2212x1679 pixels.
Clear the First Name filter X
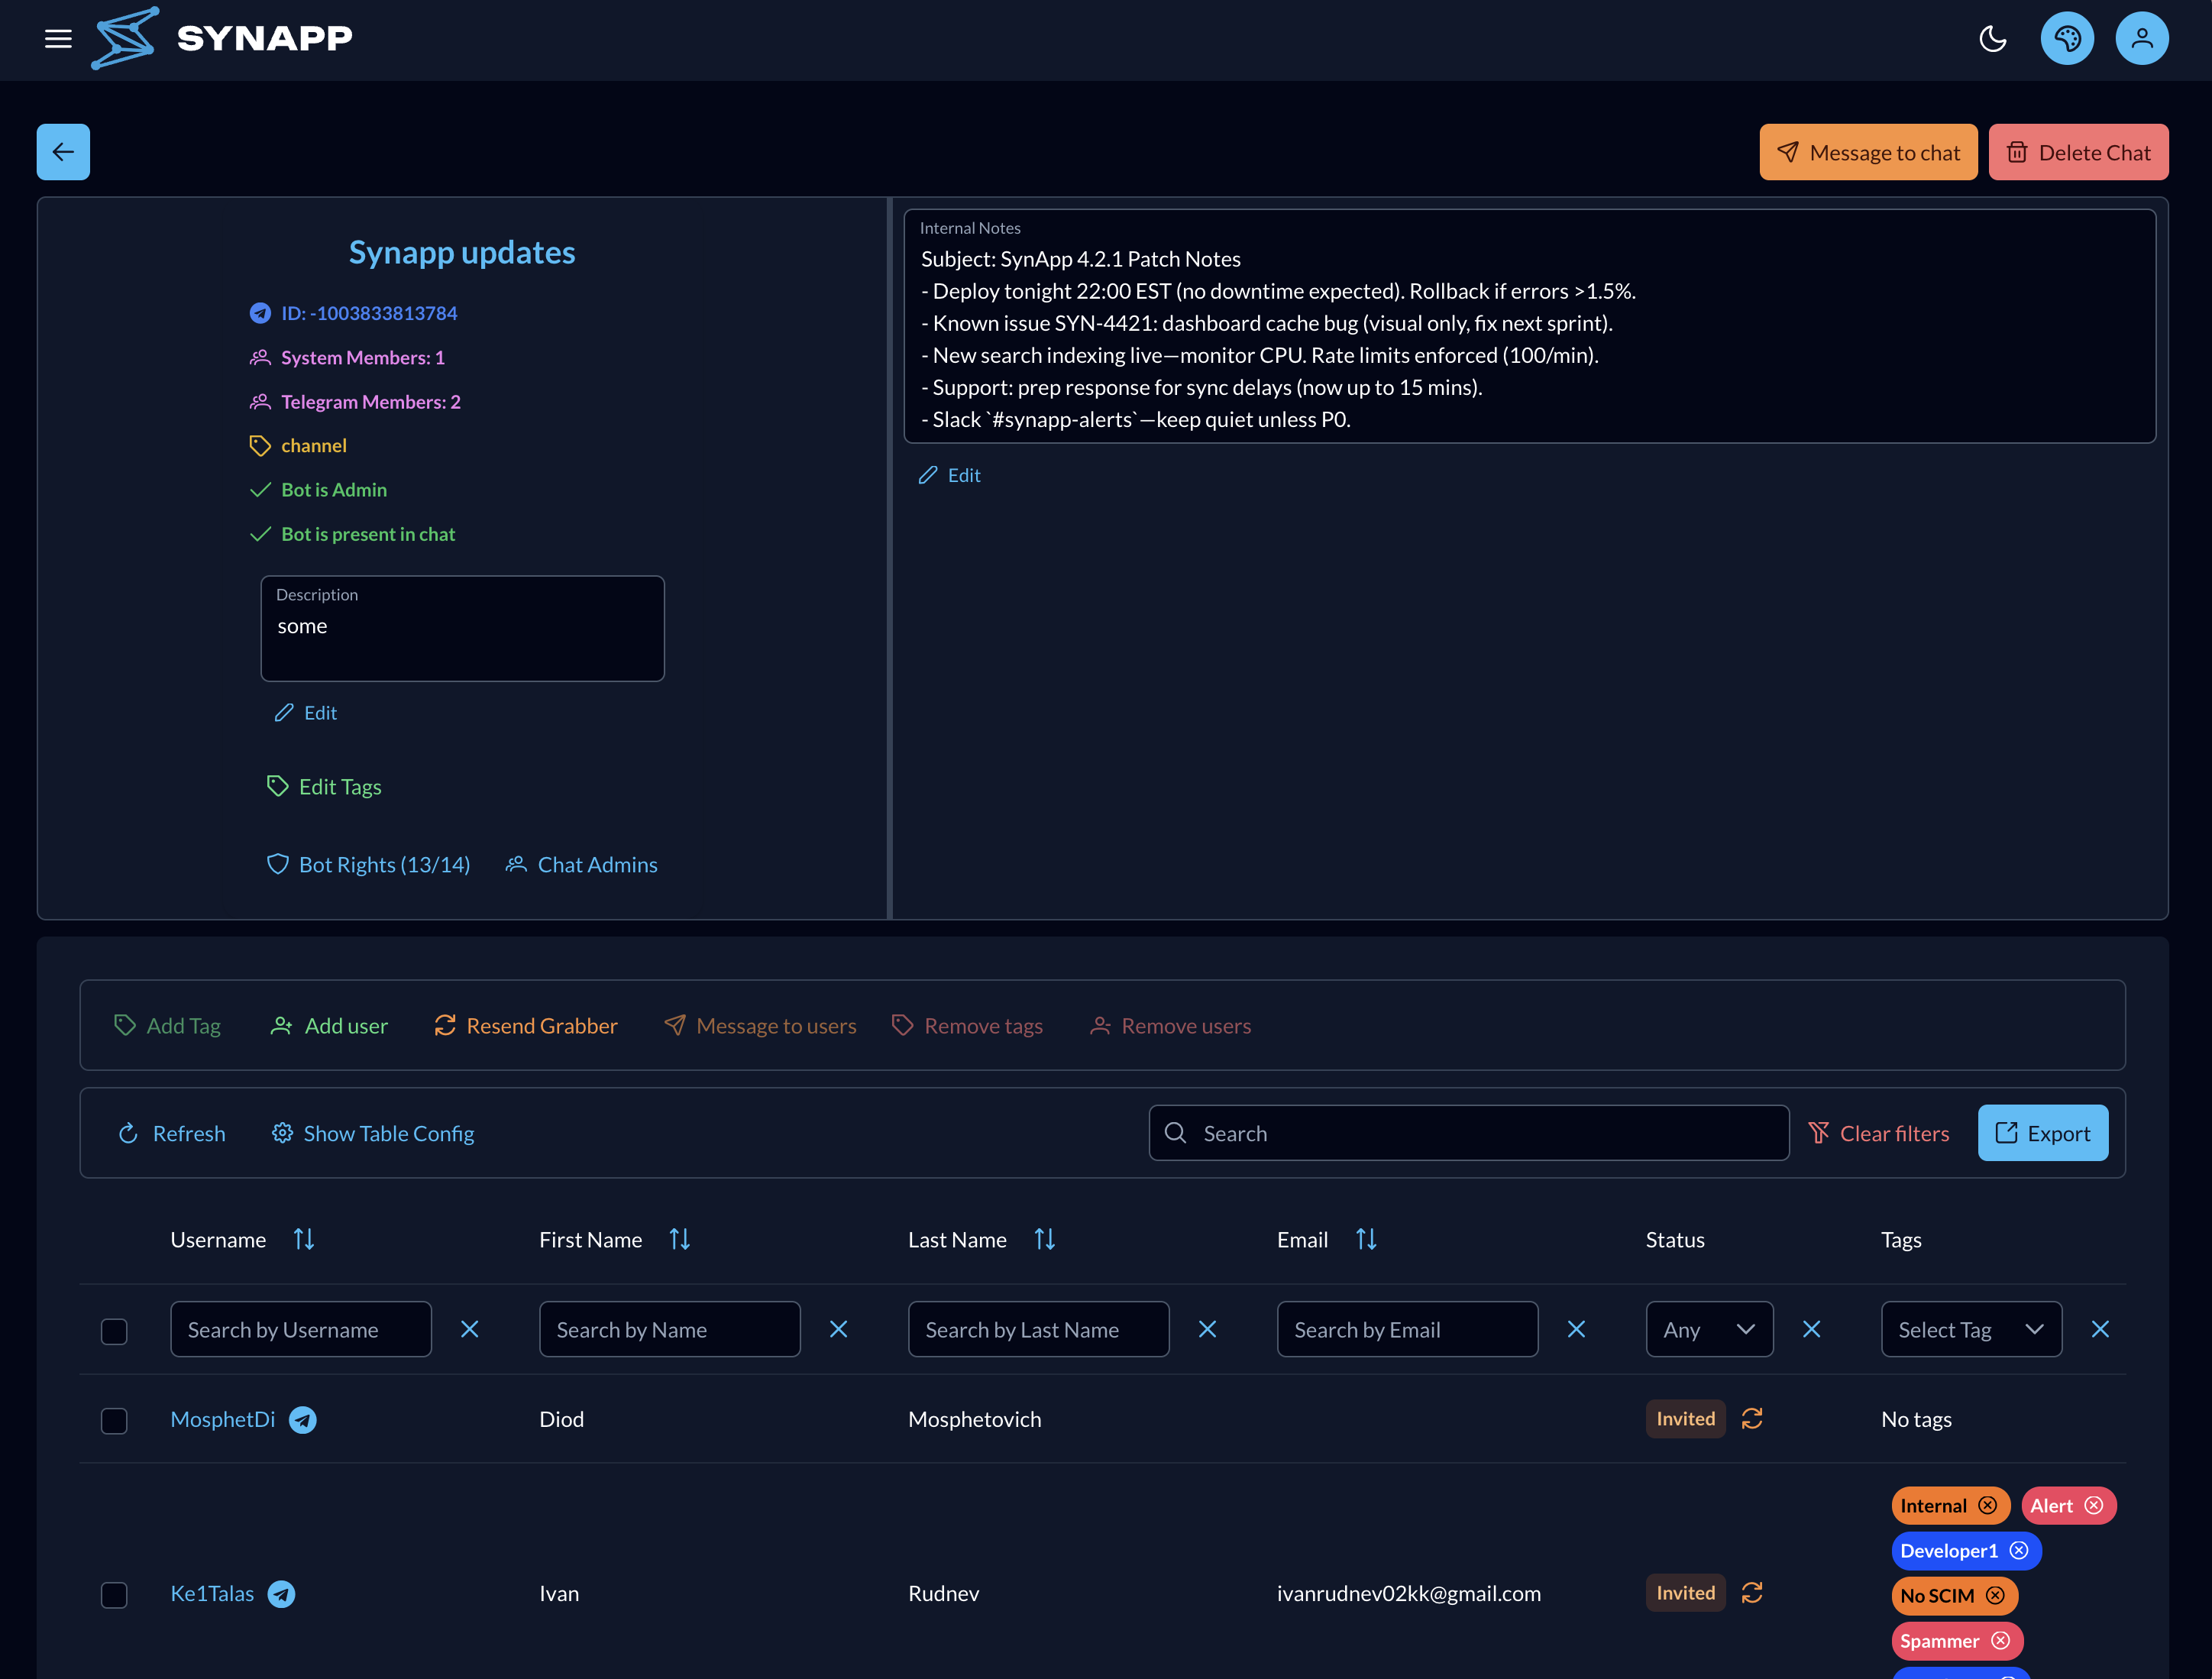pyautogui.click(x=838, y=1329)
